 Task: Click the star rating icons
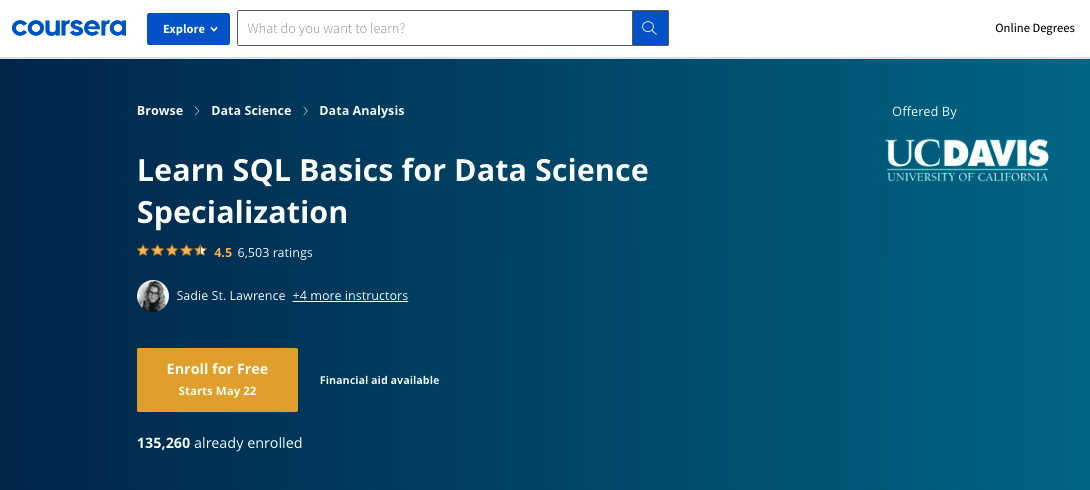coord(172,252)
